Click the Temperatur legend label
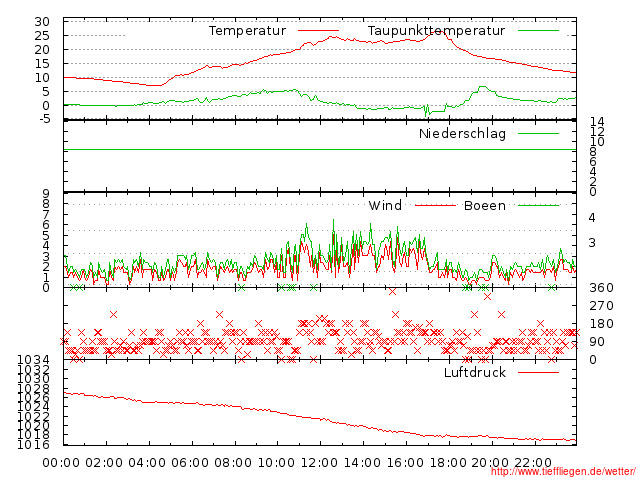Screen dimensions: 640x480 pyautogui.click(x=247, y=31)
